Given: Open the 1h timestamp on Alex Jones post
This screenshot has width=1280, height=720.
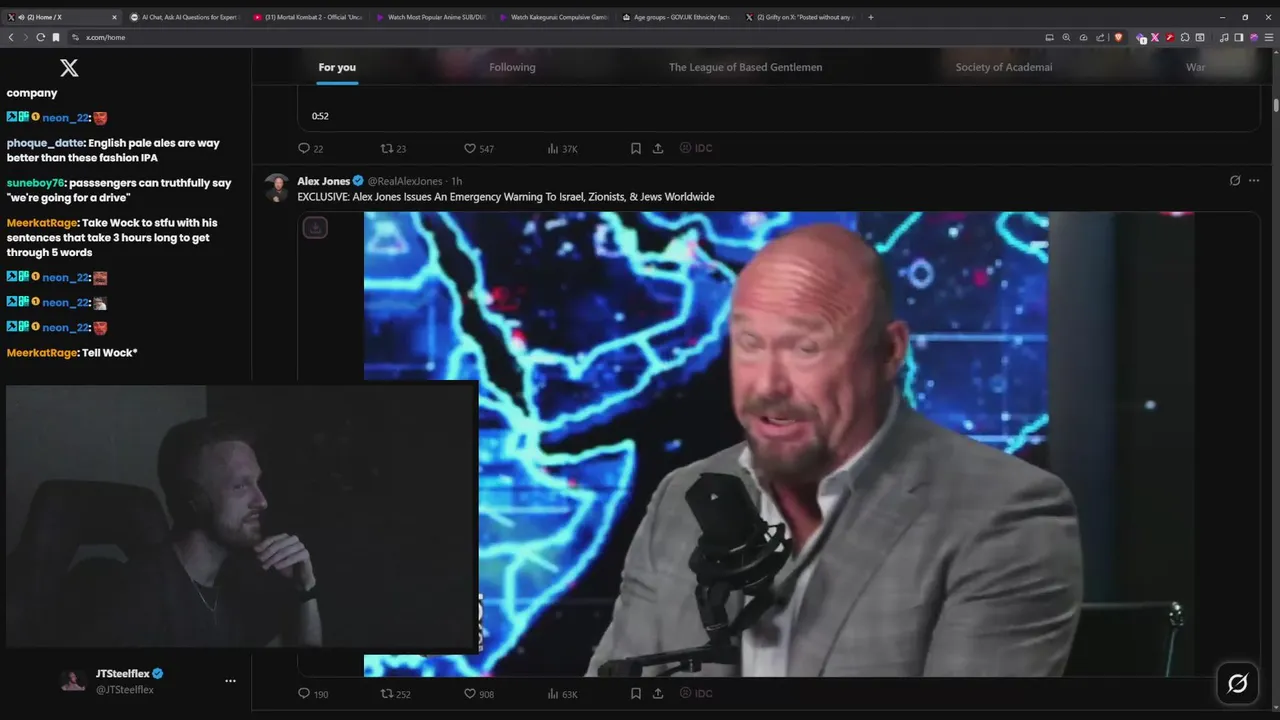Looking at the screenshot, I should (x=457, y=181).
